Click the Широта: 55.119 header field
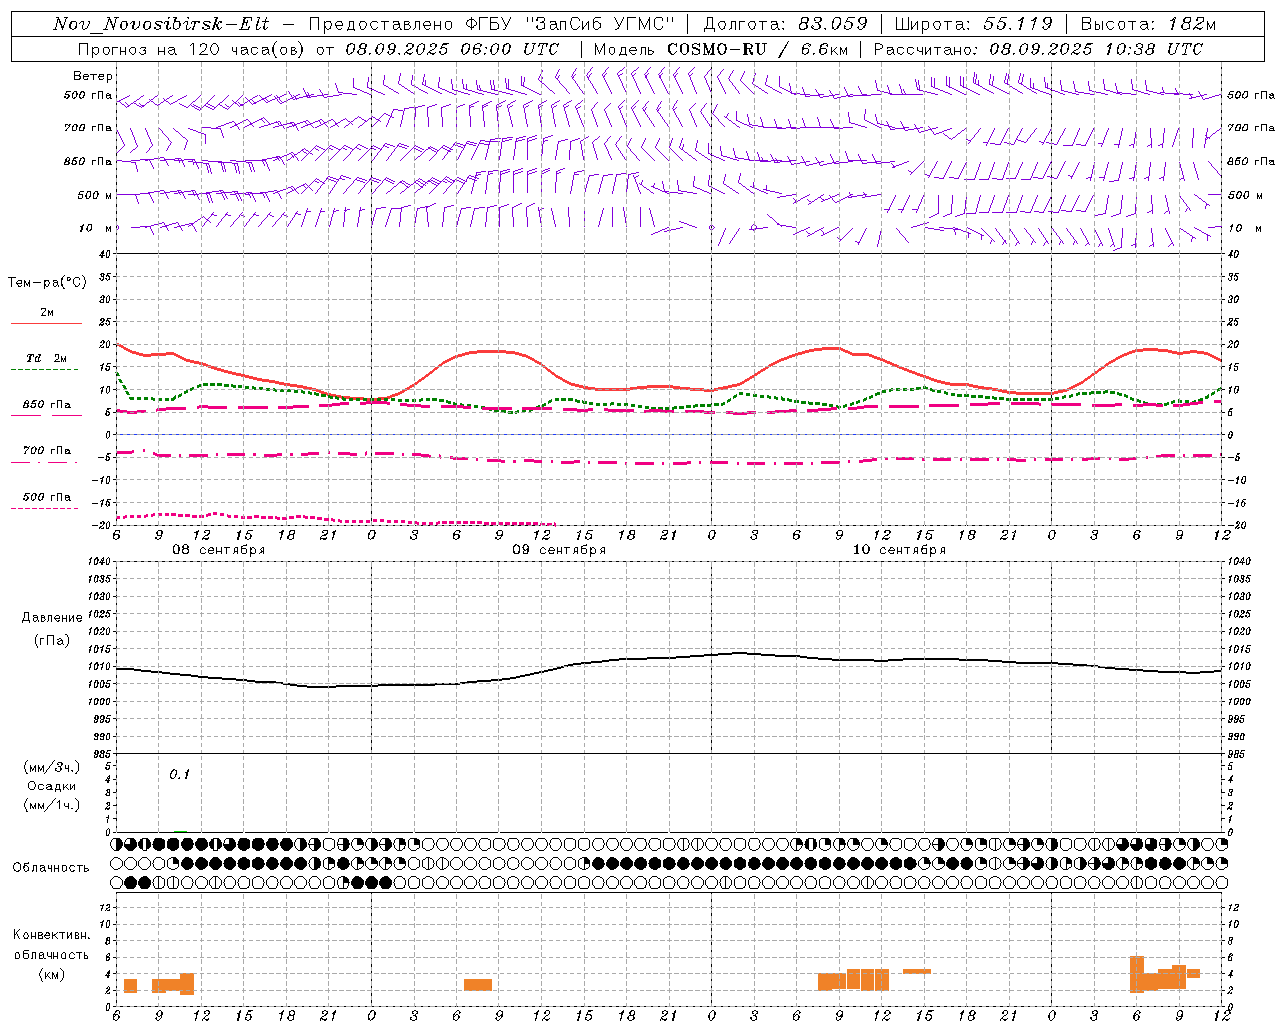 pyautogui.click(x=974, y=24)
